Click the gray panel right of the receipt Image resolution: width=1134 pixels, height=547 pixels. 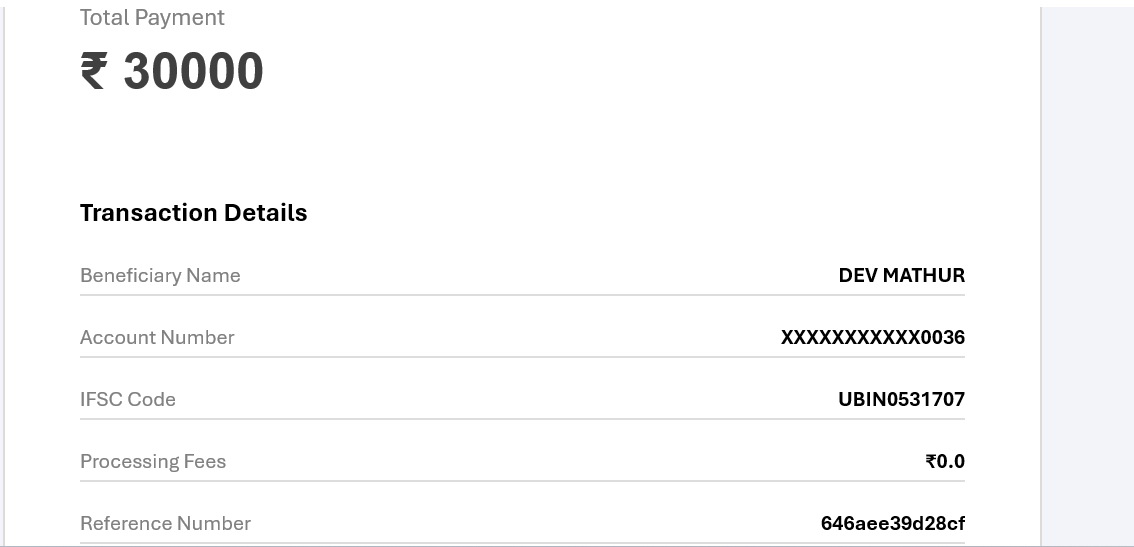pos(1087,270)
